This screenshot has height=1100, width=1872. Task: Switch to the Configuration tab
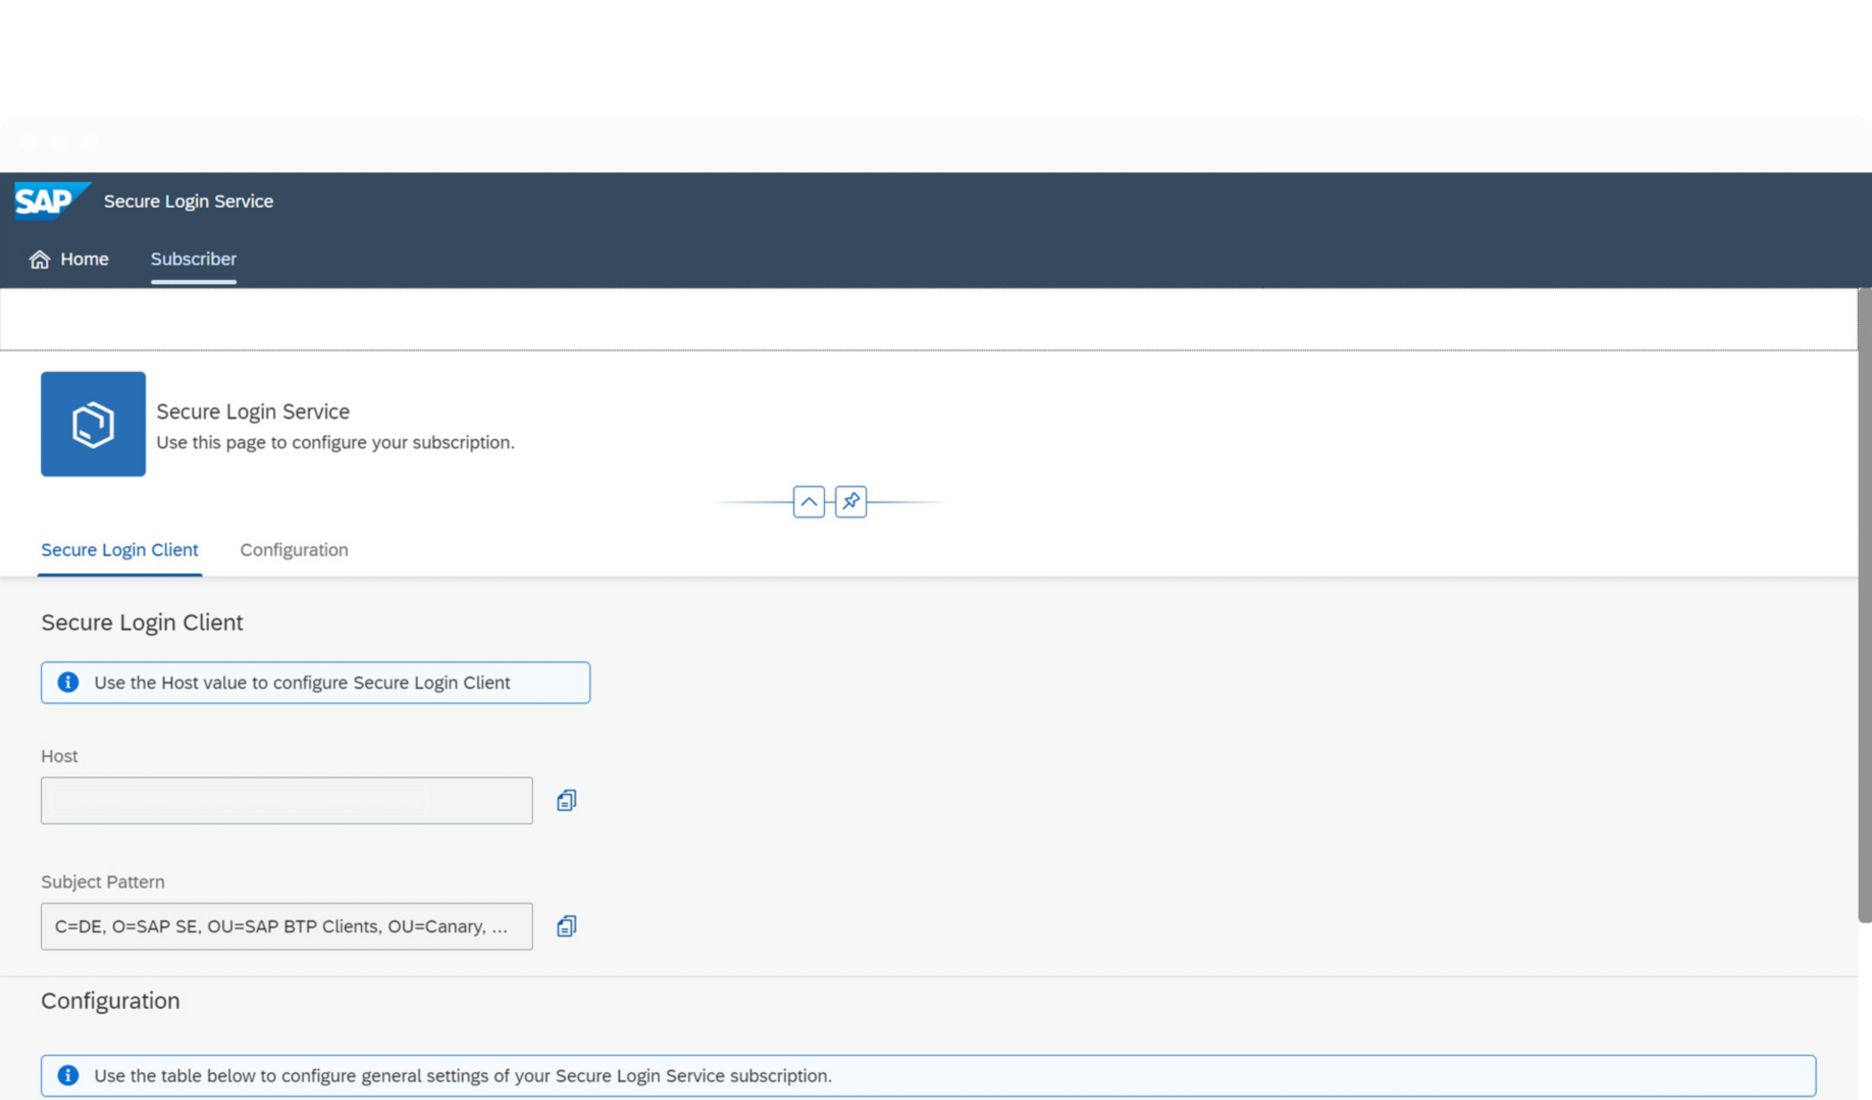coord(294,550)
